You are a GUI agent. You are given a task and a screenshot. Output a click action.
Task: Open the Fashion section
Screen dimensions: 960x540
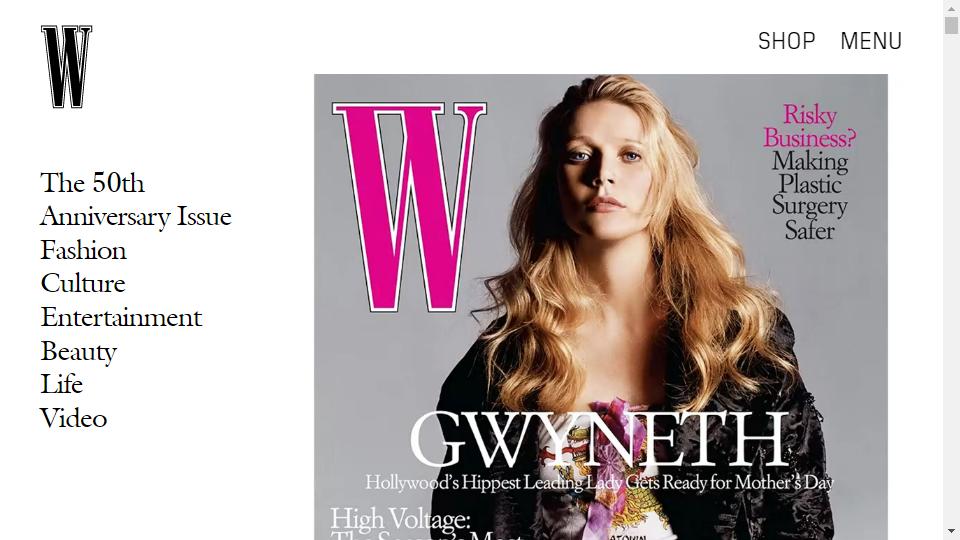(83, 250)
